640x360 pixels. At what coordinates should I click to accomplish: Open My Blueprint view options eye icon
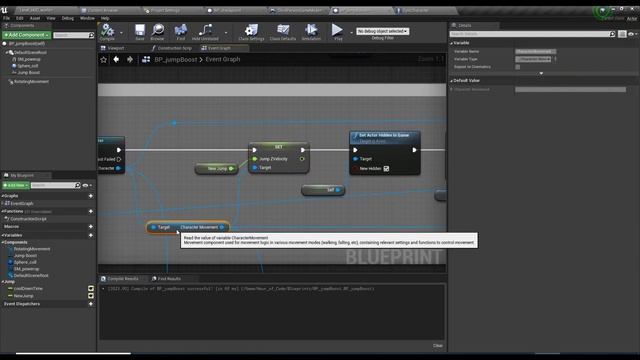coord(86,186)
